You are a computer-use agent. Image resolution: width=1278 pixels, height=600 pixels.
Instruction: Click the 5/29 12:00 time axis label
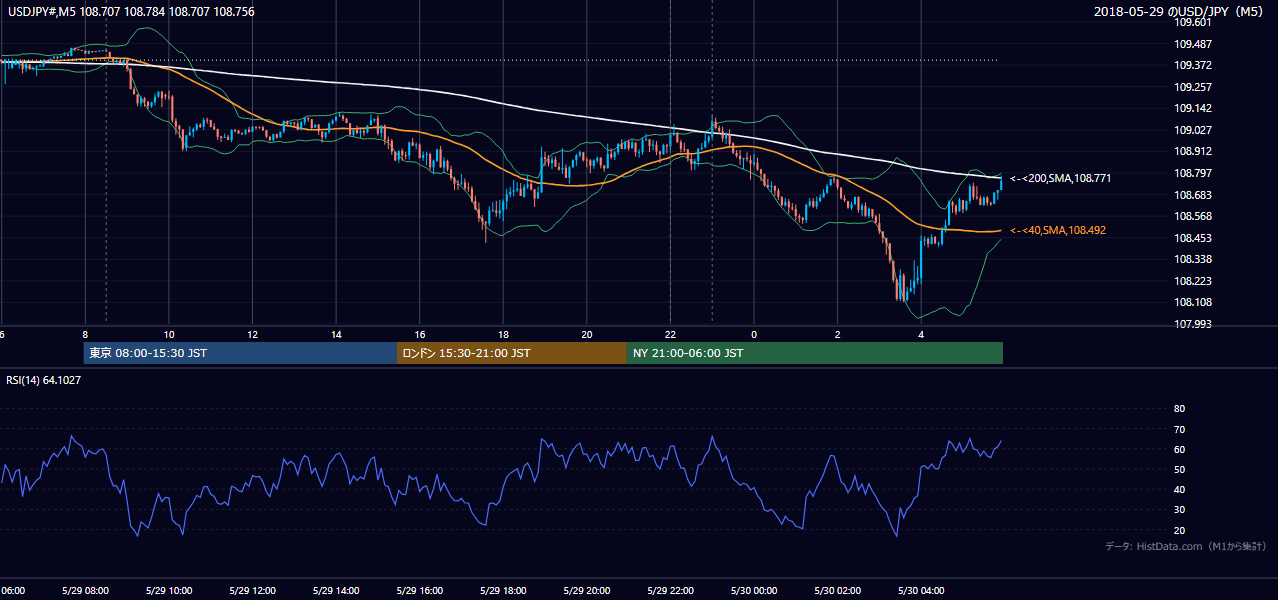253,590
